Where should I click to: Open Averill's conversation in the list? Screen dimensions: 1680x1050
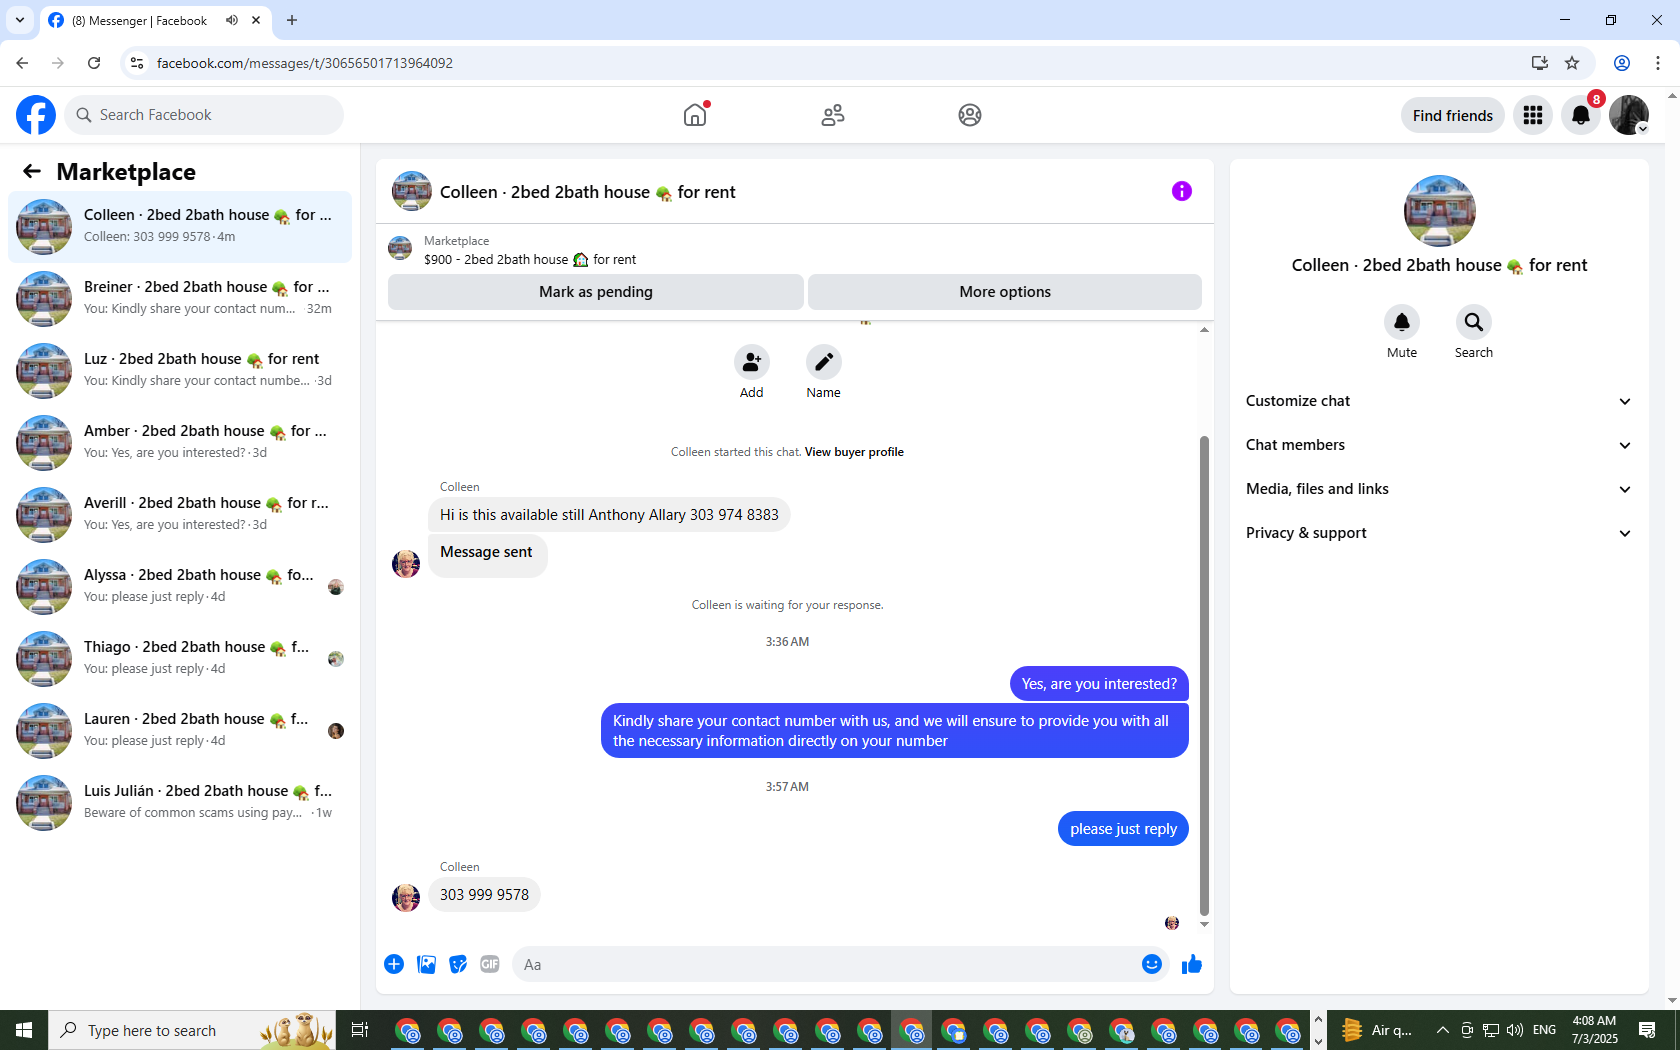(180, 515)
